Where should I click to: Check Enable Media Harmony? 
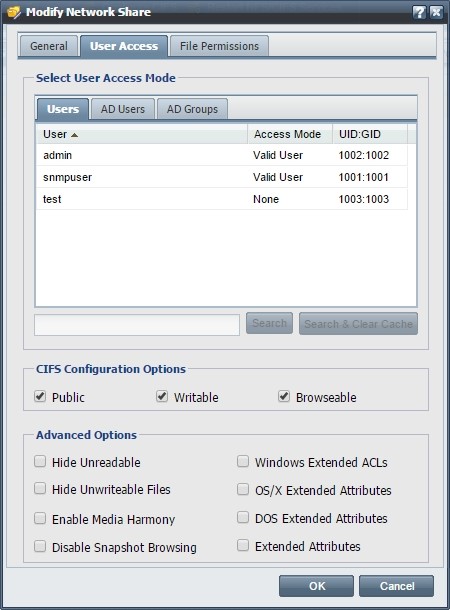[40, 518]
